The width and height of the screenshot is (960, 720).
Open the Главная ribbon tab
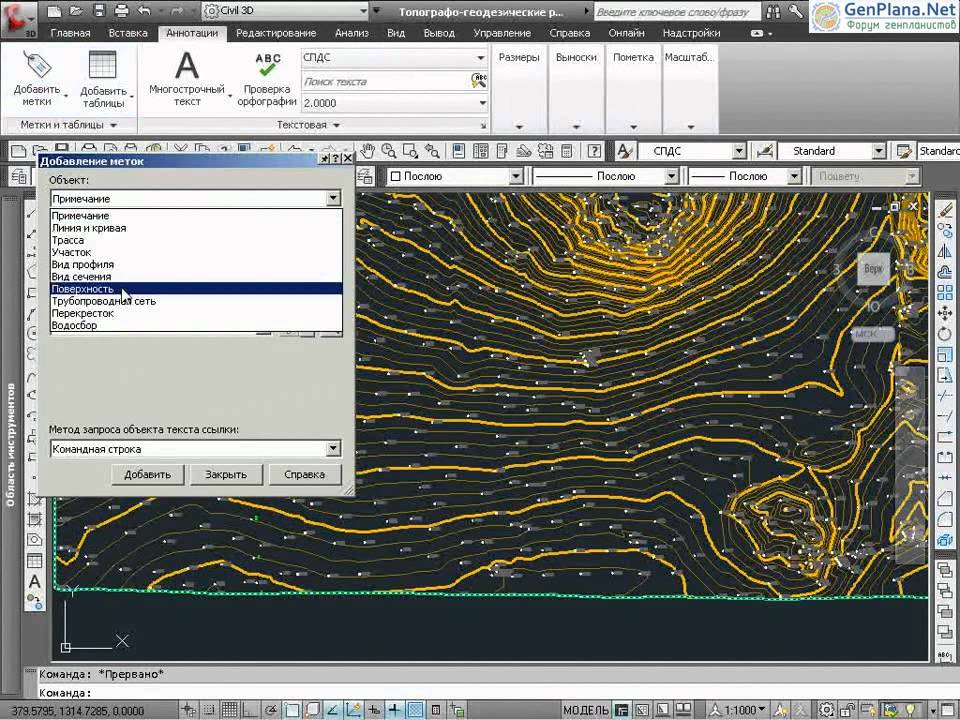tap(70, 33)
